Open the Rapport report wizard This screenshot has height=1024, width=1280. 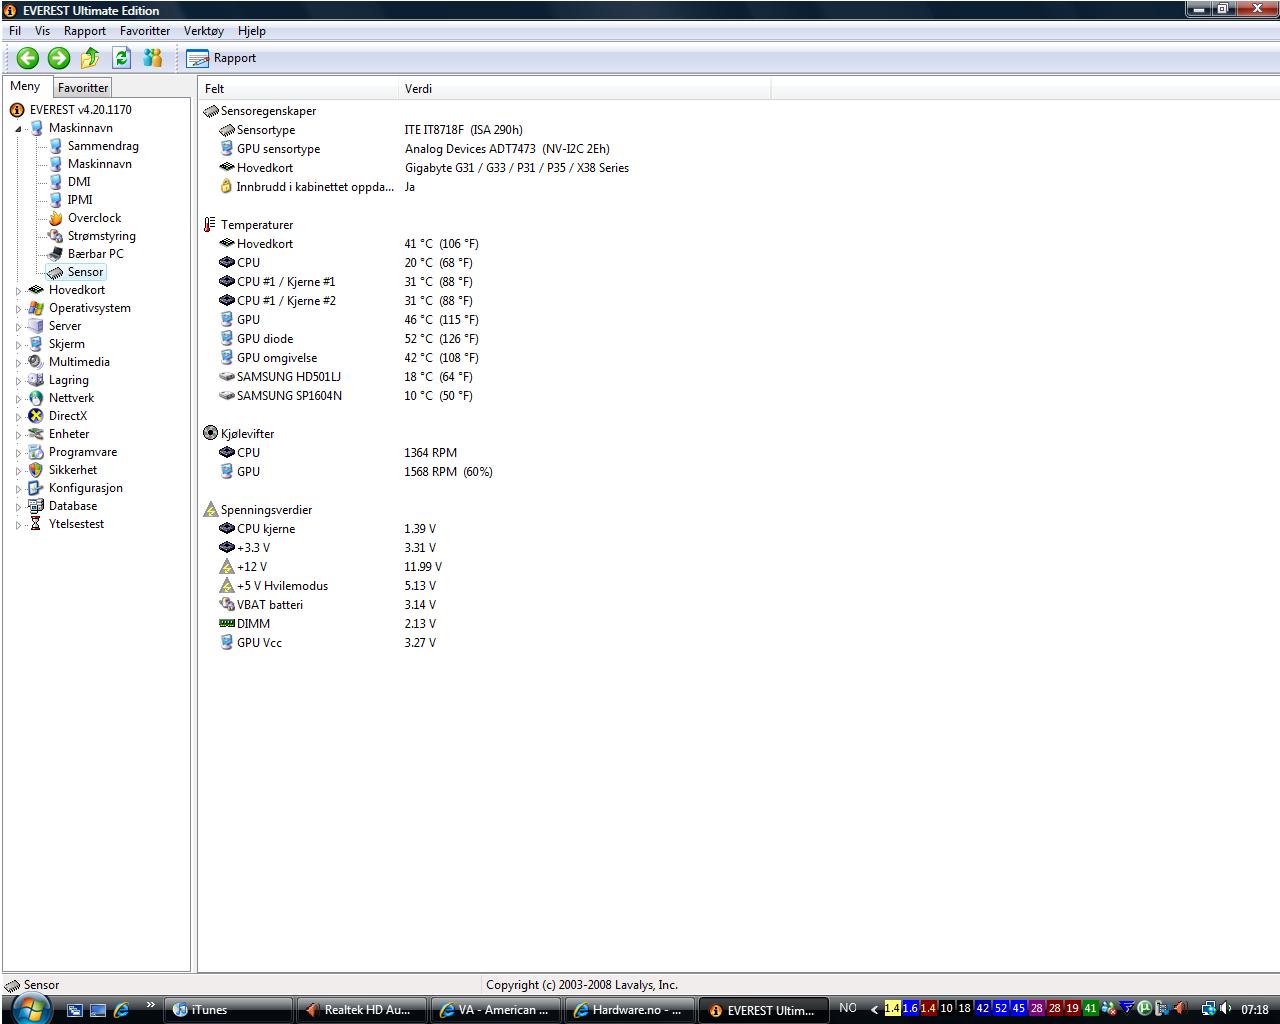221,58
